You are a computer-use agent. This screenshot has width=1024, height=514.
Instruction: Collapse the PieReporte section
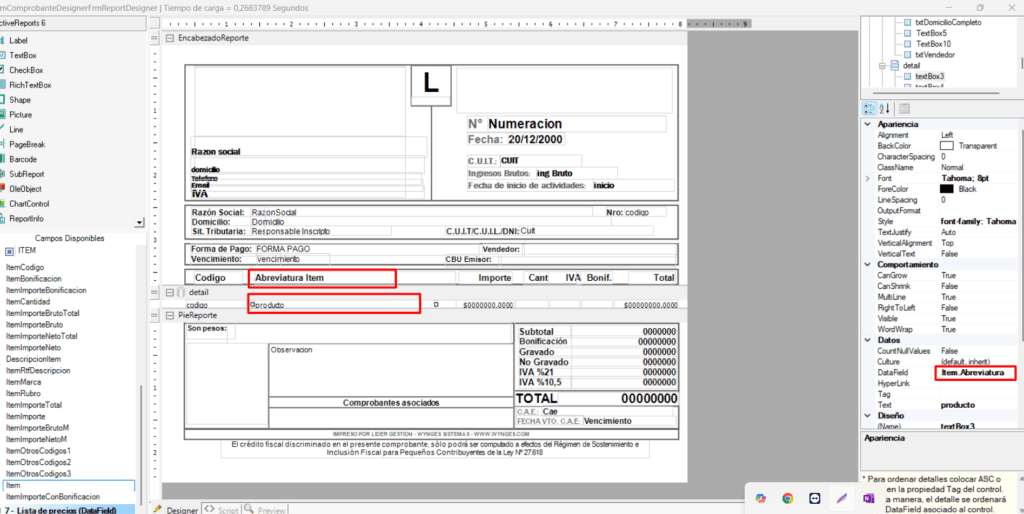click(168, 315)
